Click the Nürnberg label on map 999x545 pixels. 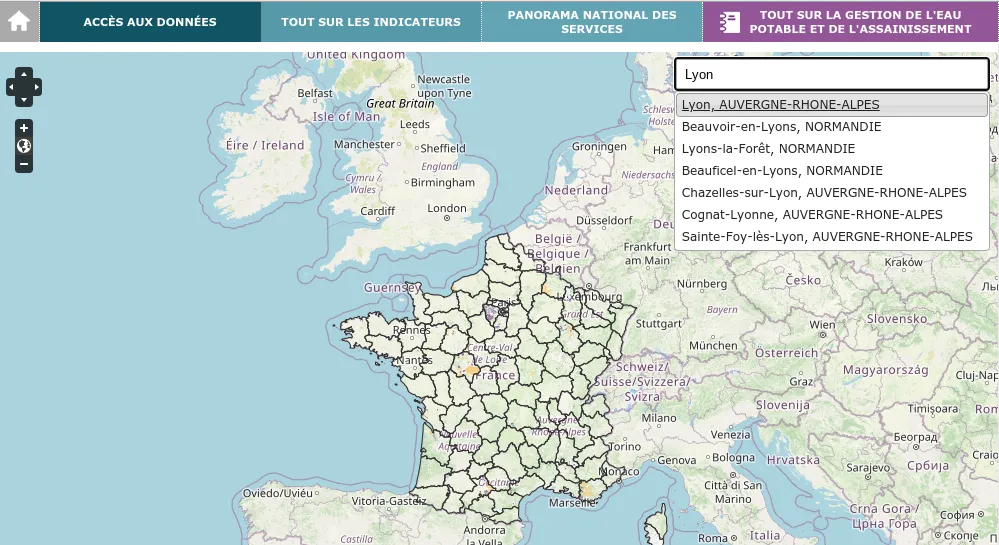(701, 284)
